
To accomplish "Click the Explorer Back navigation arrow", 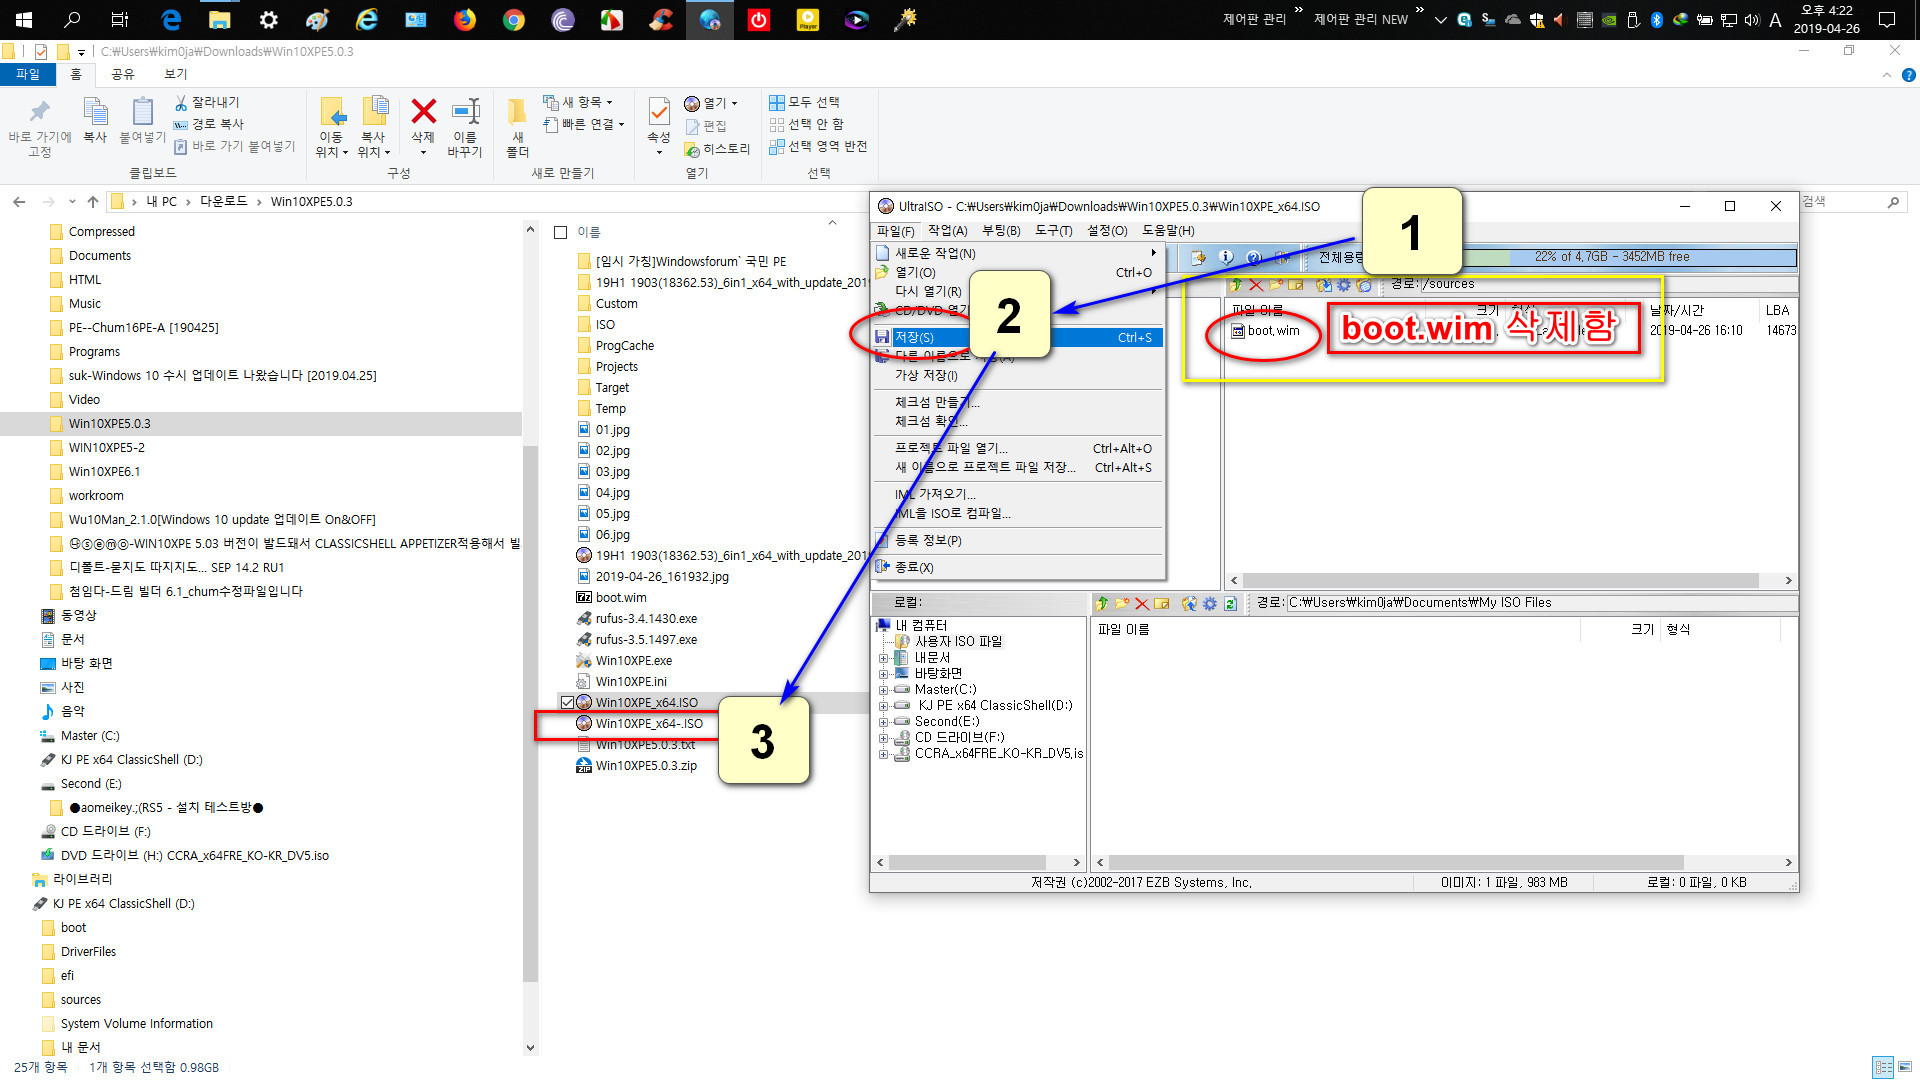I will pos(19,202).
